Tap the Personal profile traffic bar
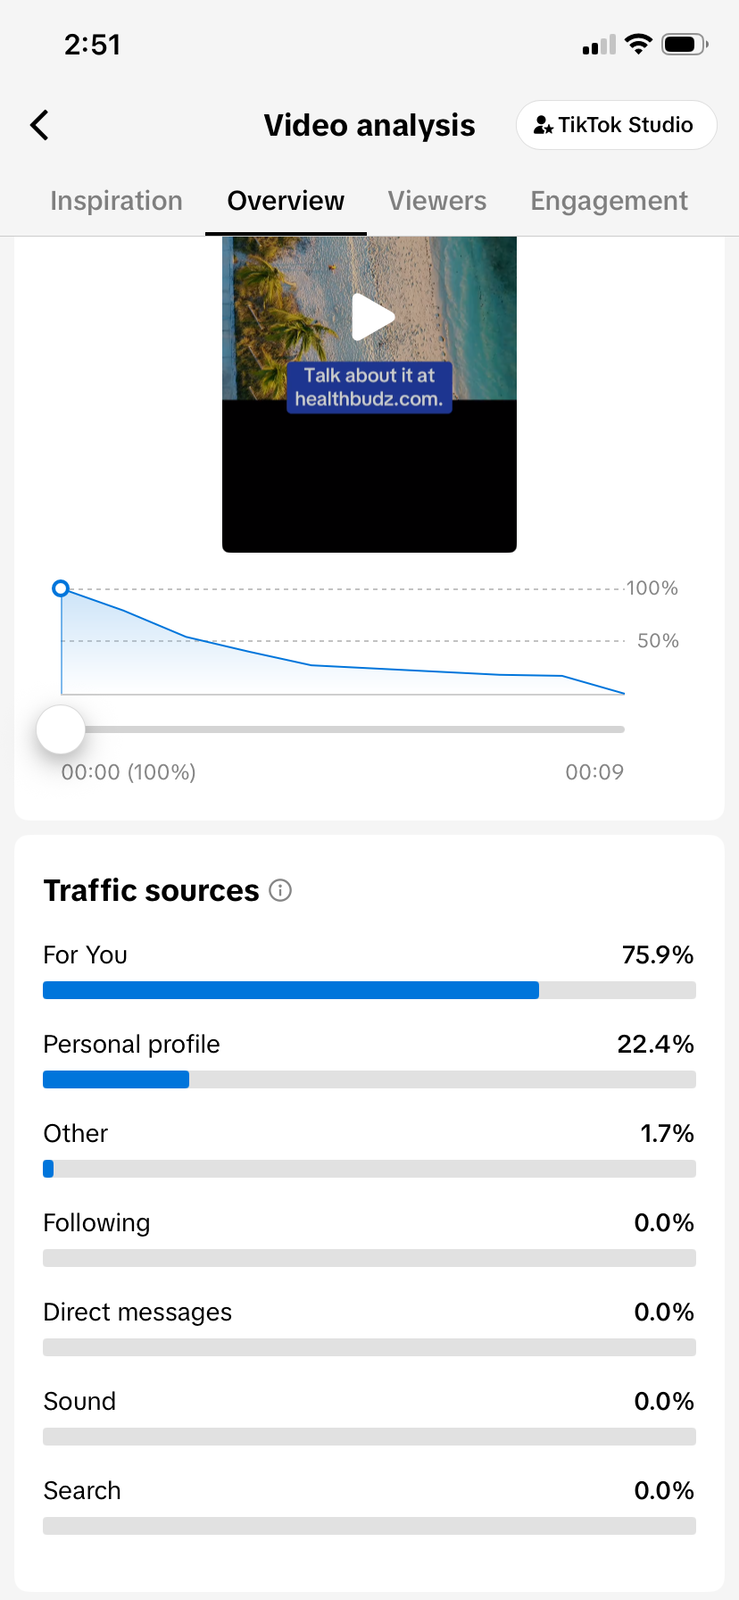The image size is (739, 1600). point(369,1079)
